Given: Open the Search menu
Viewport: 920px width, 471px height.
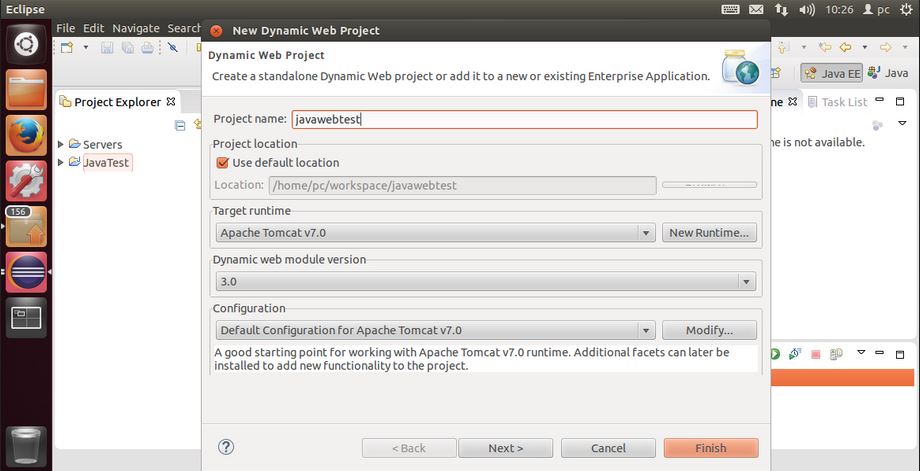Looking at the screenshot, I should pos(184,28).
